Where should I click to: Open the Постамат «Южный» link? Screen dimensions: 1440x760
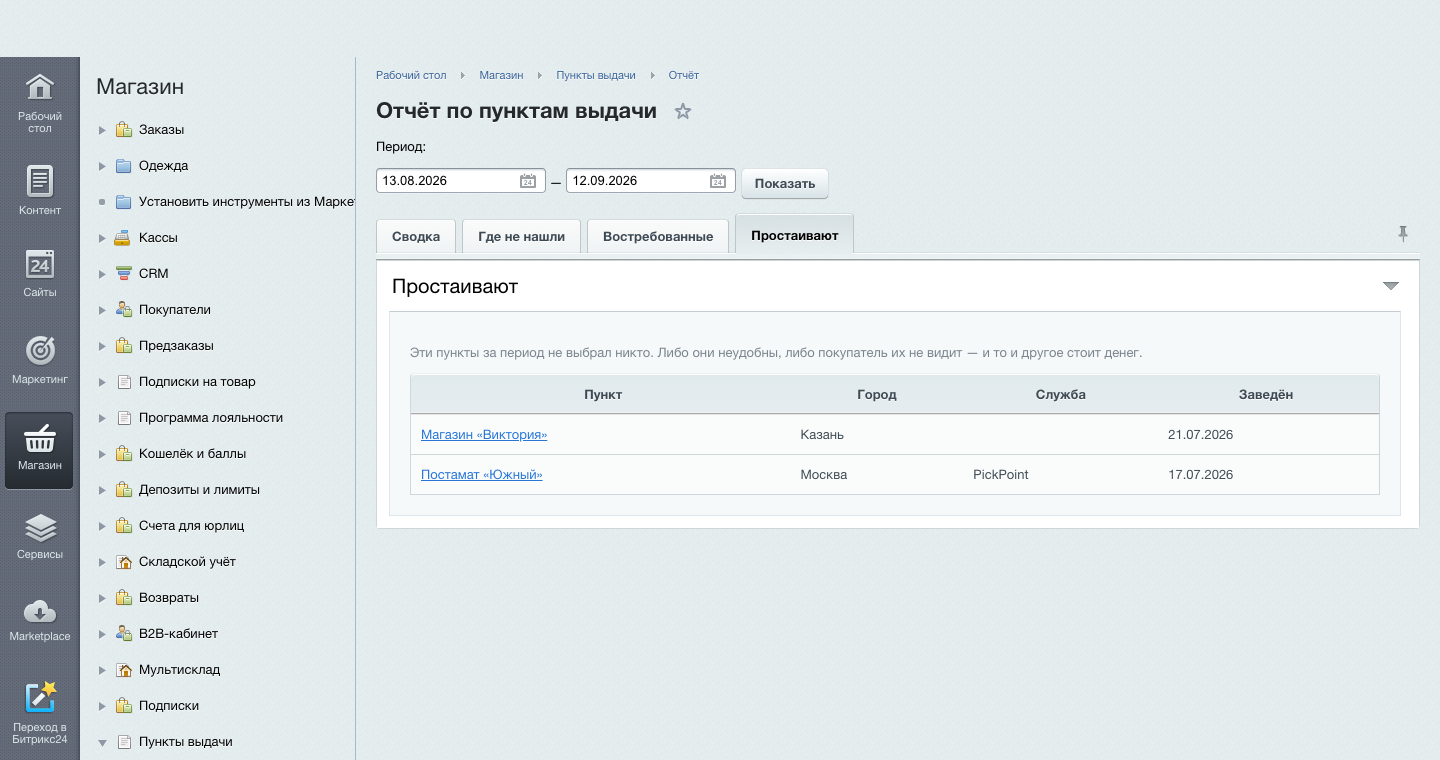click(481, 475)
